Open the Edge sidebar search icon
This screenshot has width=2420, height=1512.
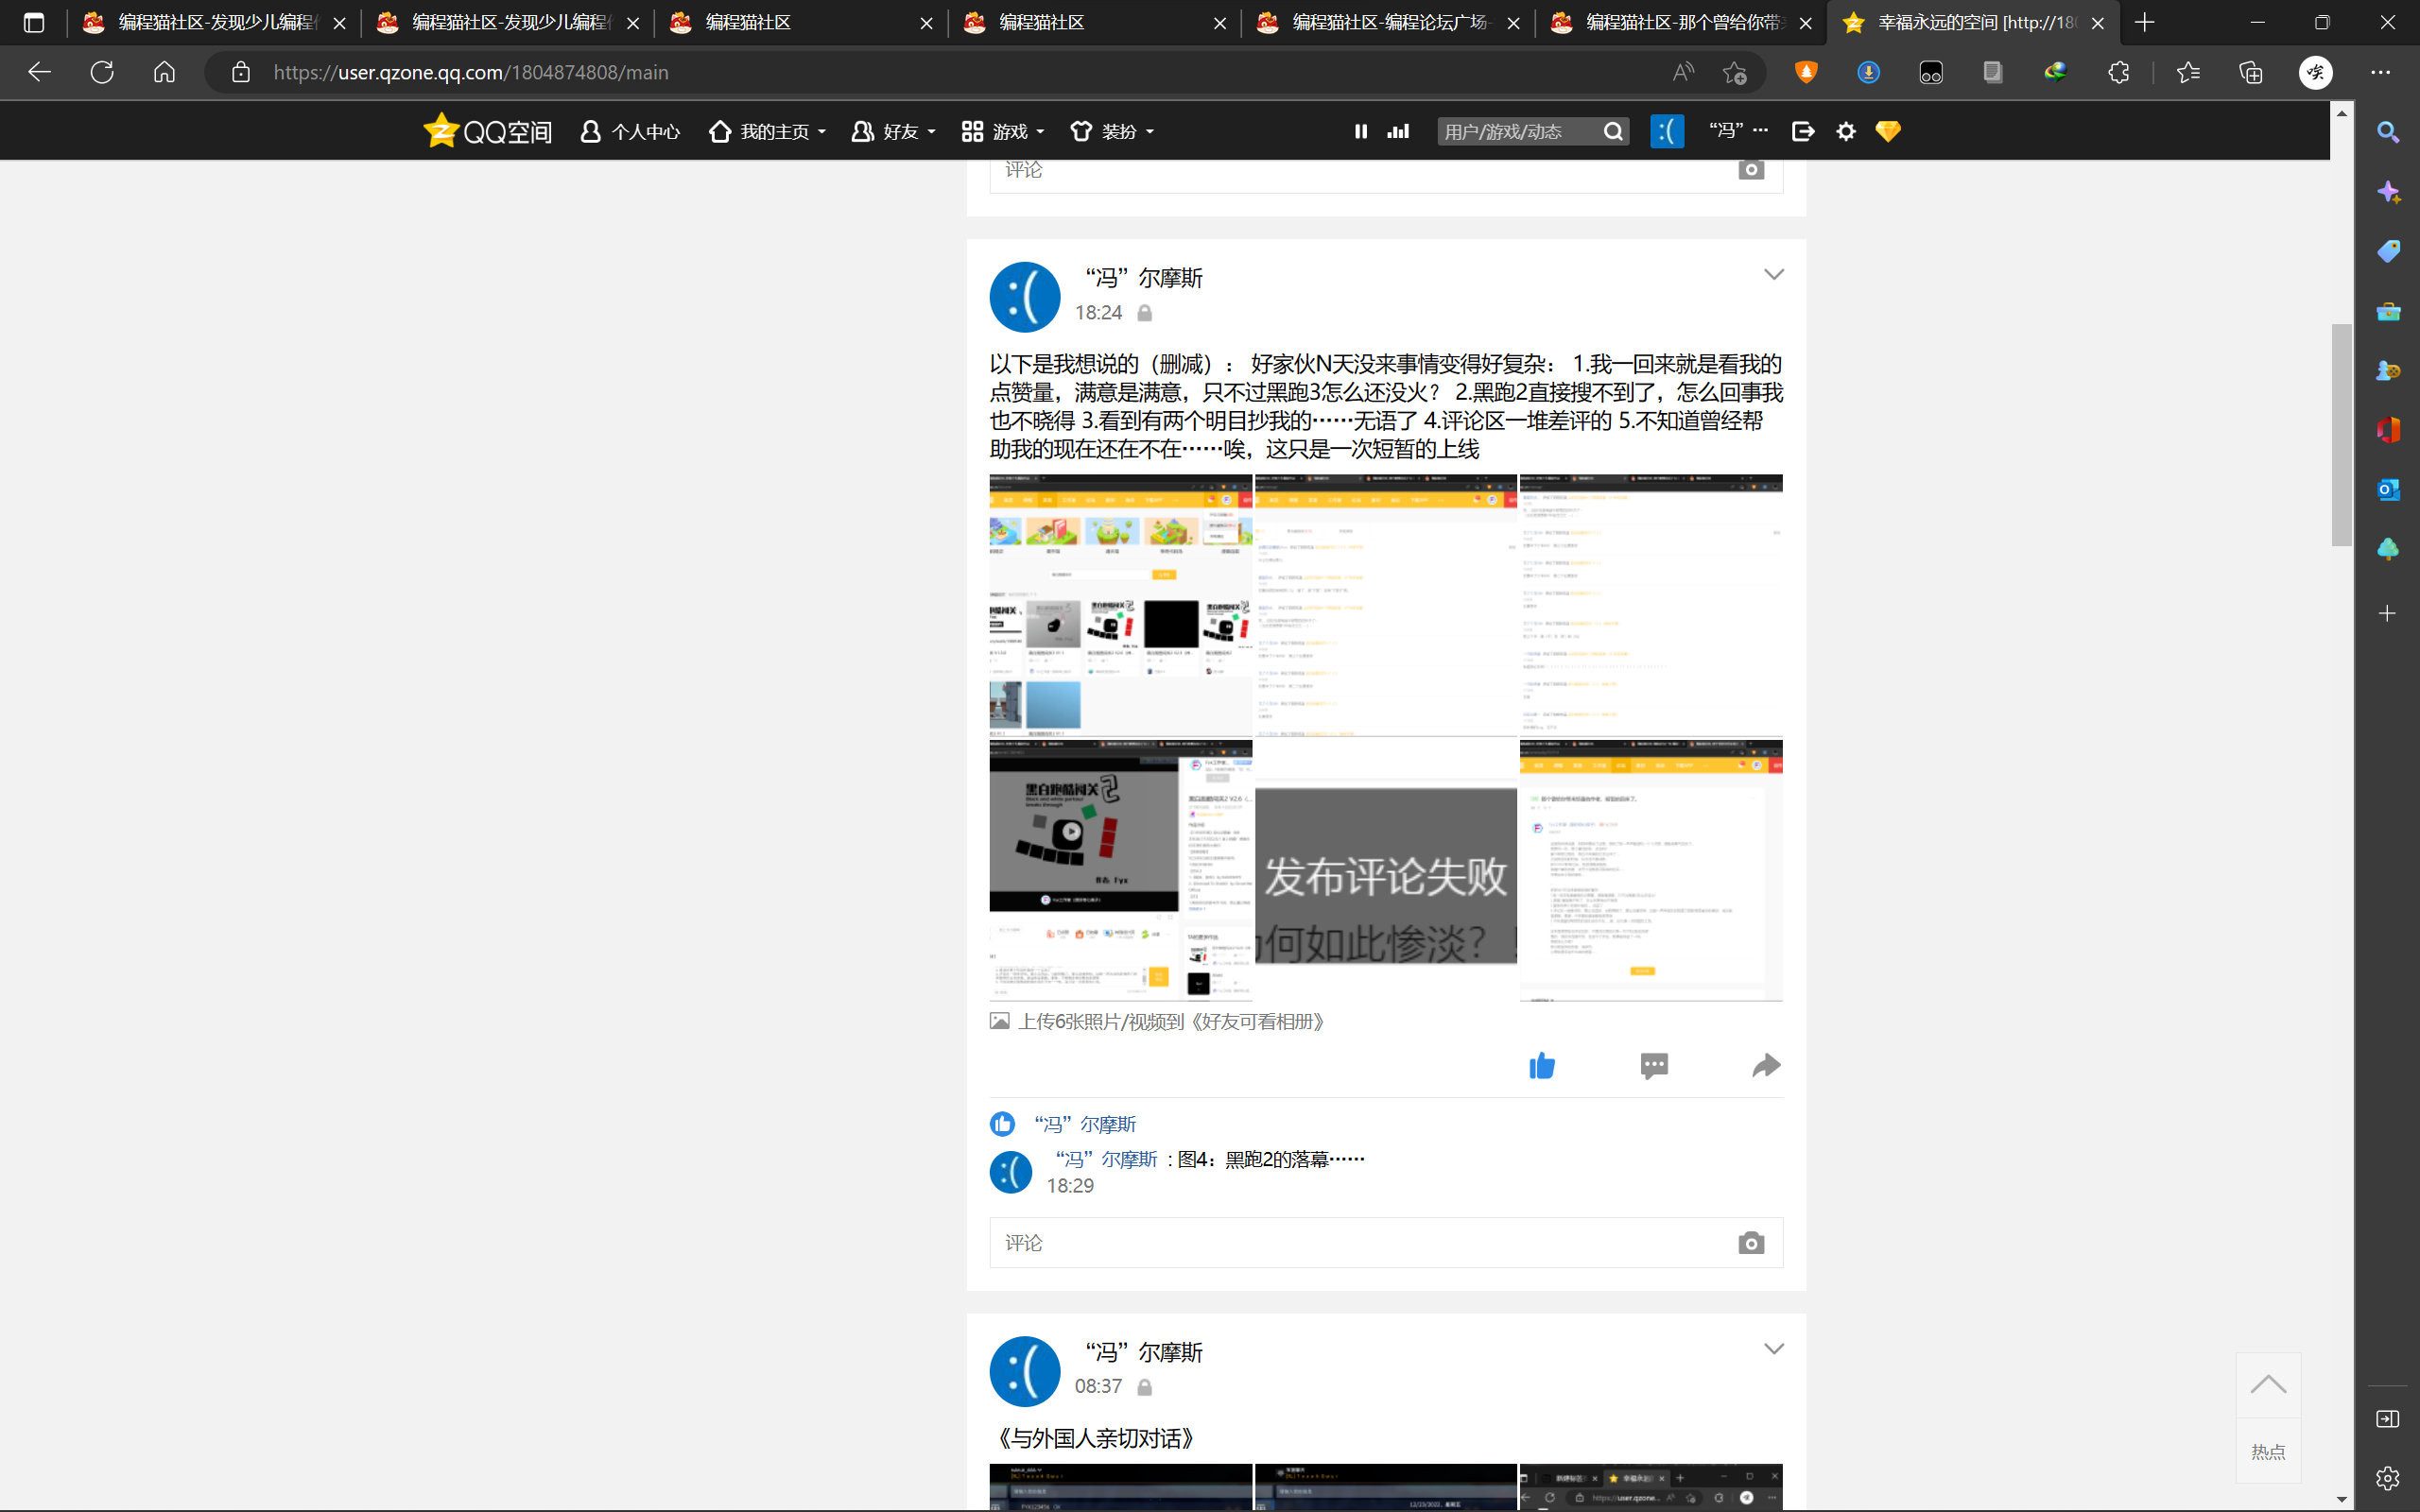click(2388, 132)
